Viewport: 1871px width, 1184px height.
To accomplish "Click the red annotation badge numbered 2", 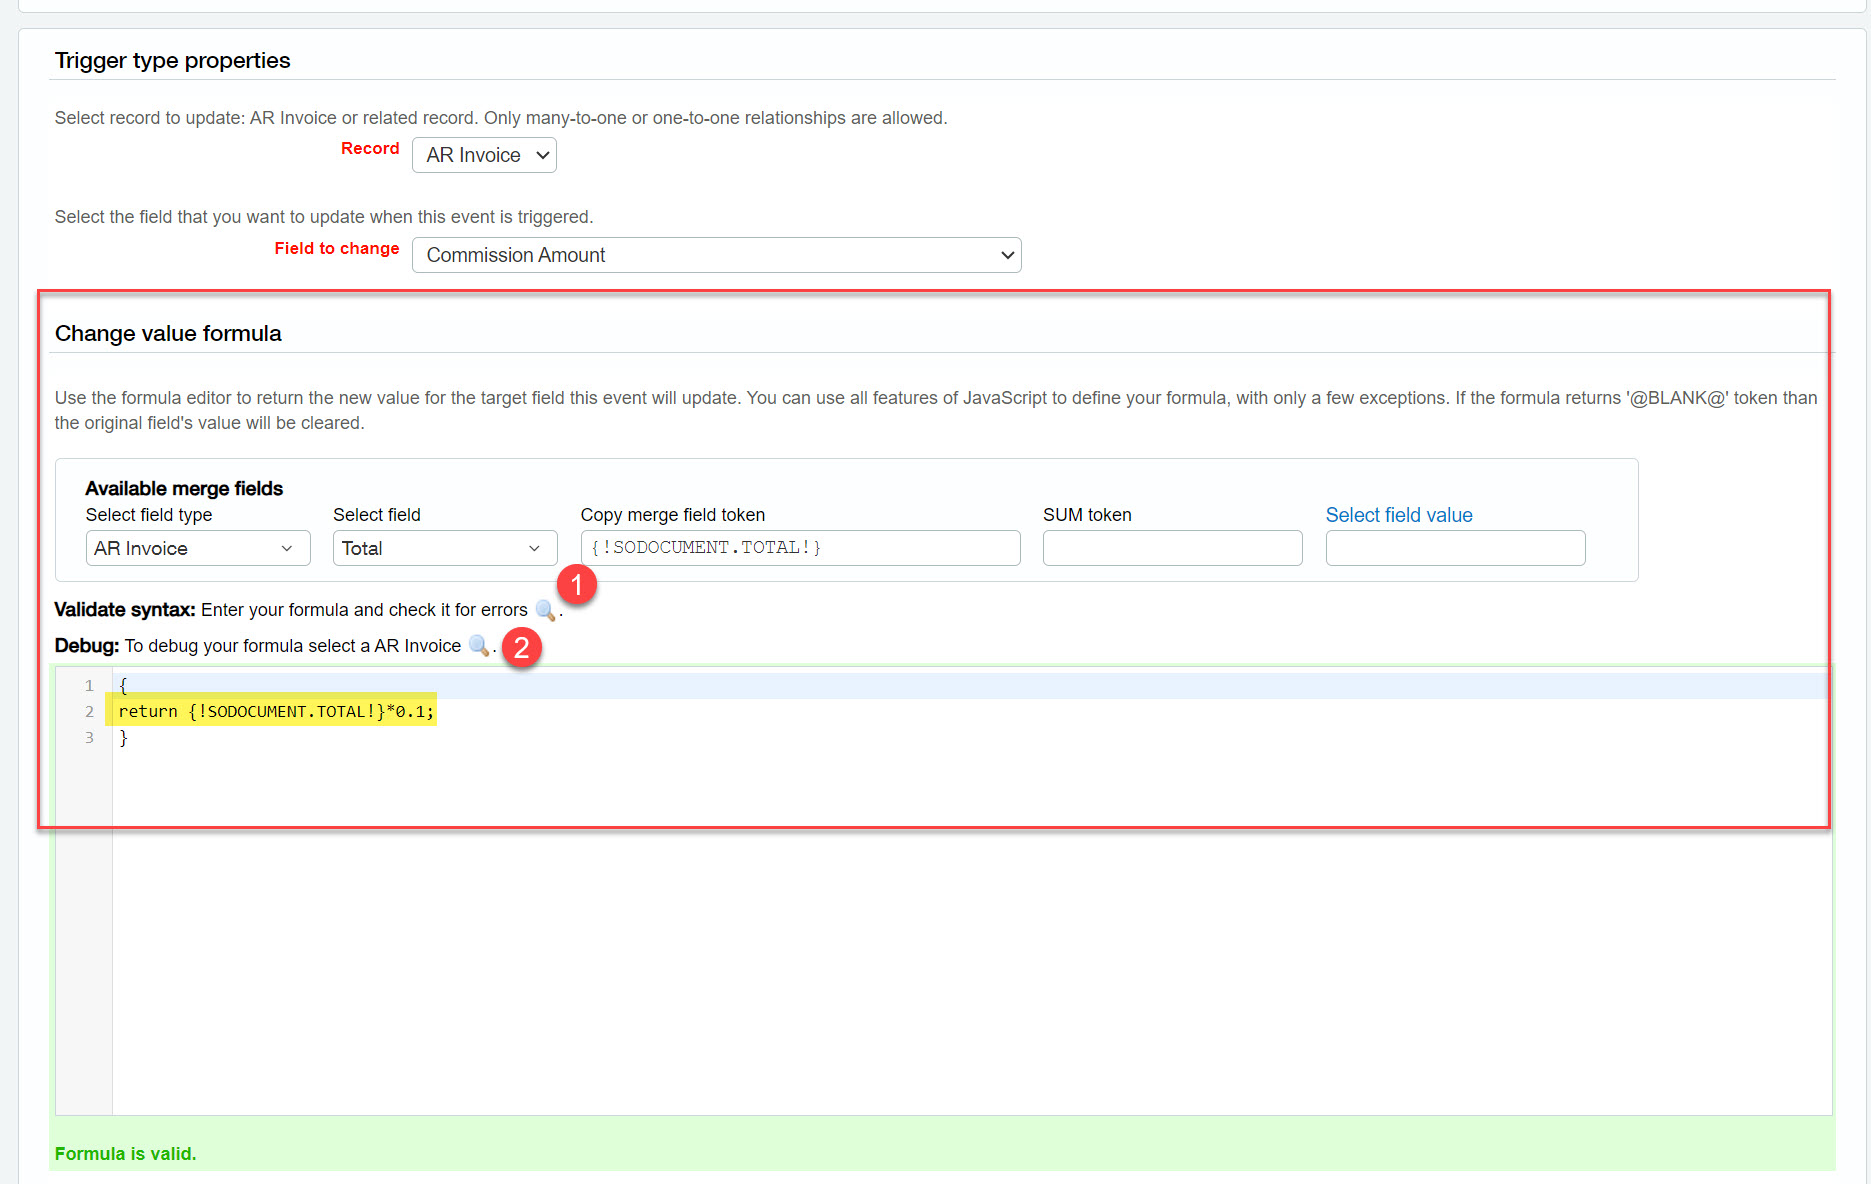I will tap(521, 648).
